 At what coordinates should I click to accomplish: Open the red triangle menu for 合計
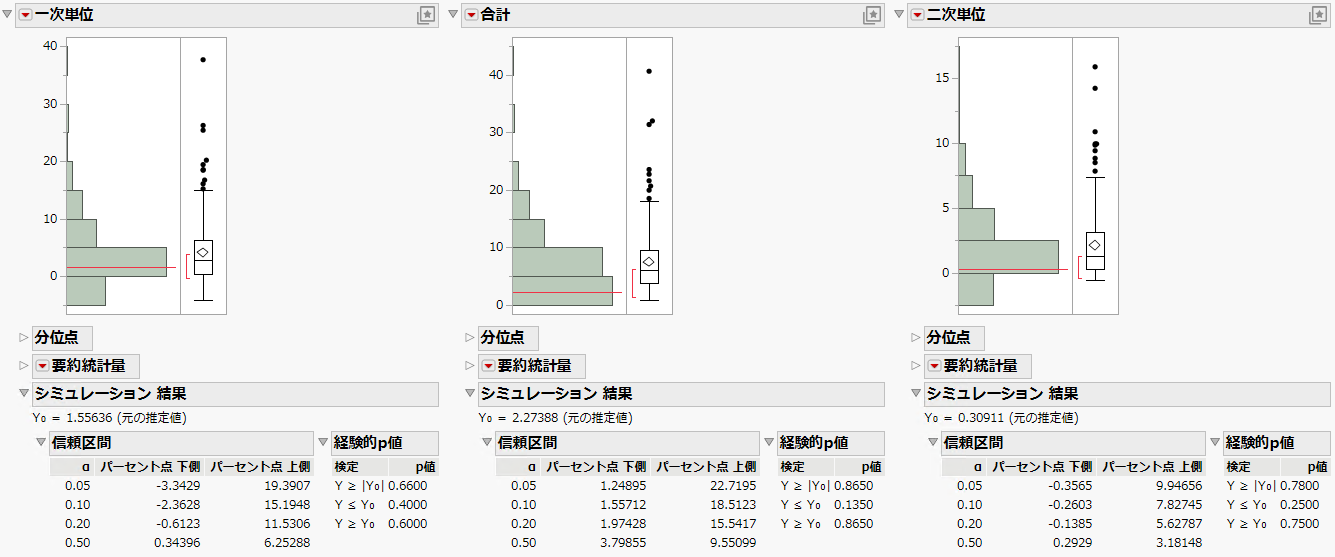point(471,15)
